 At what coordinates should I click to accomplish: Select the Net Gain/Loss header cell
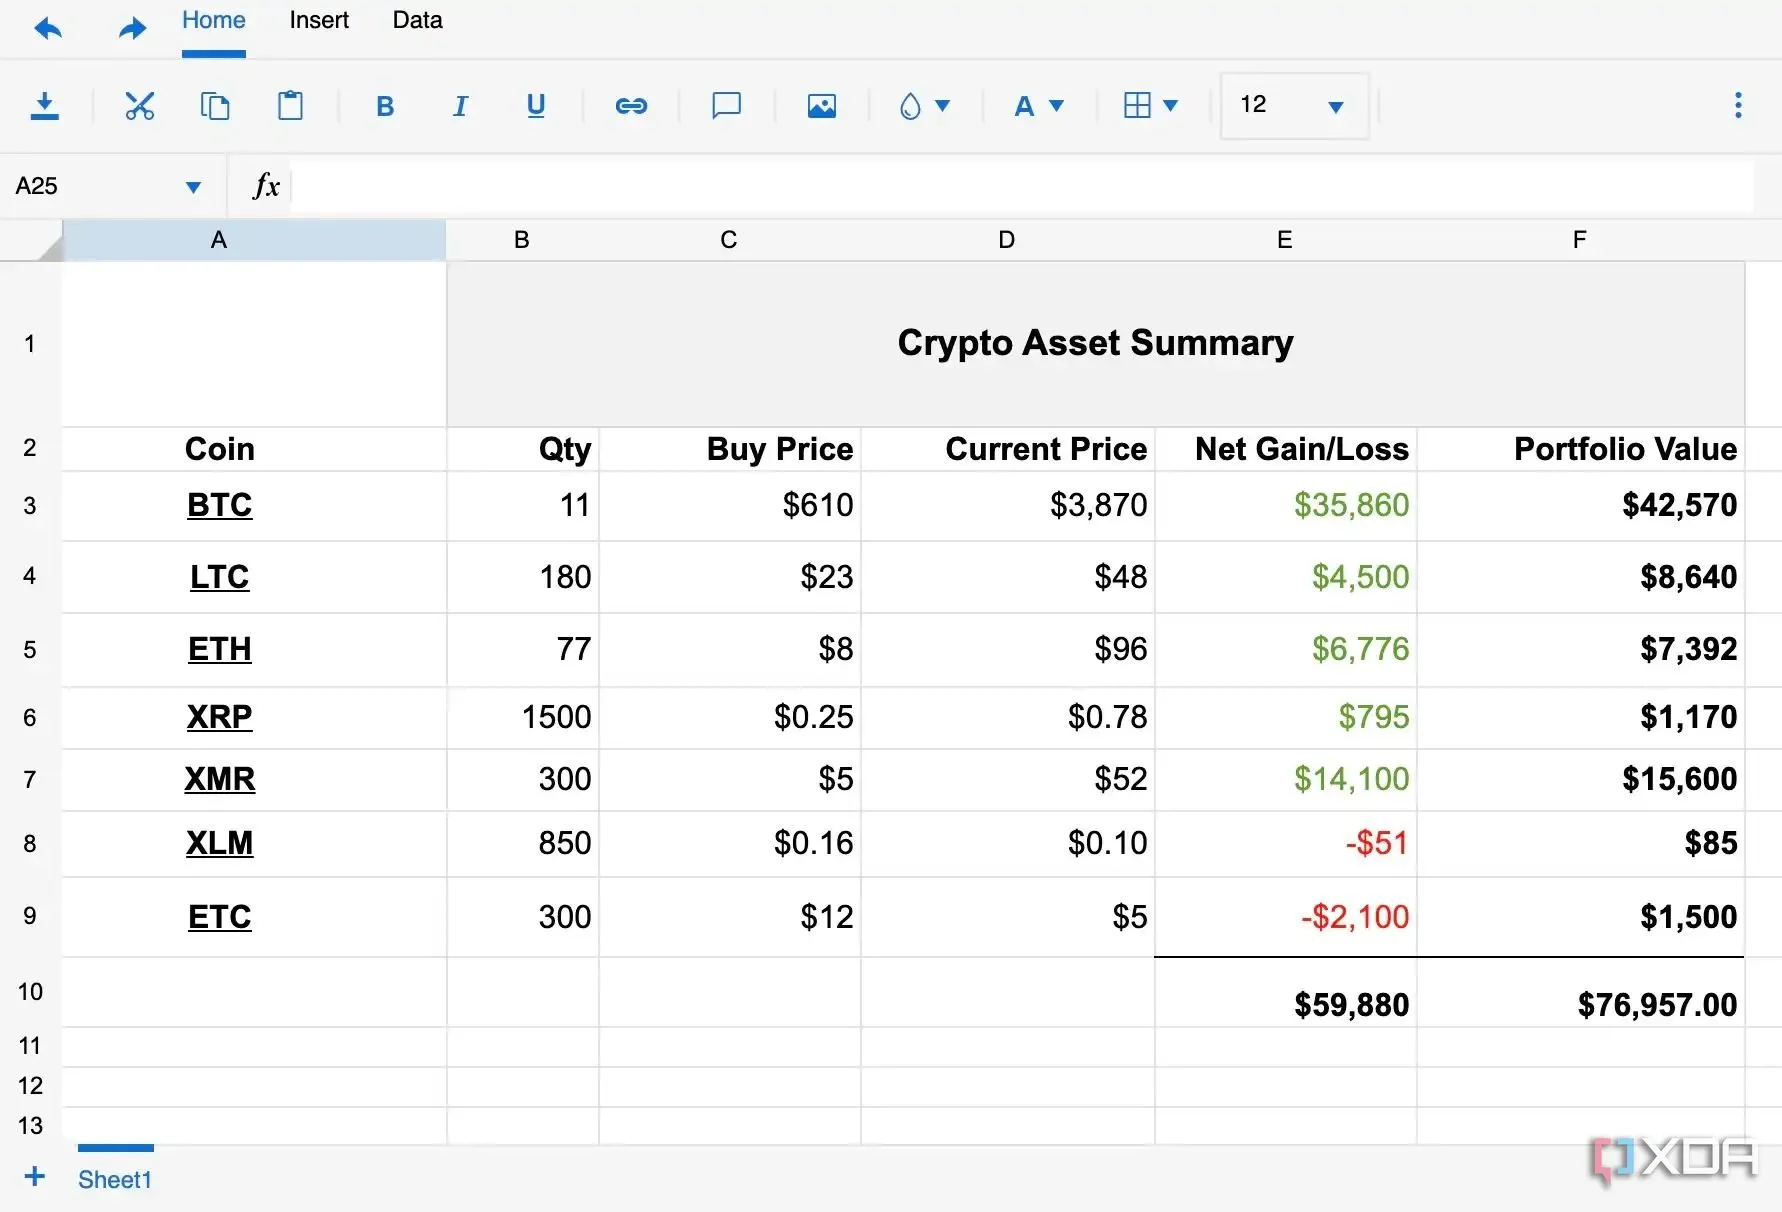click(x=1286, y=450)
